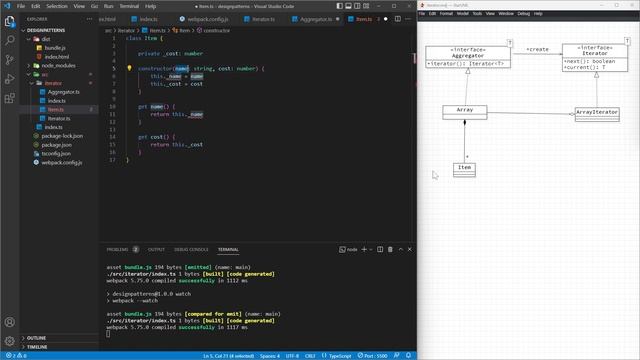Click the split terminal icon
This screenshot has height=360, width=640.
point(380,249)
